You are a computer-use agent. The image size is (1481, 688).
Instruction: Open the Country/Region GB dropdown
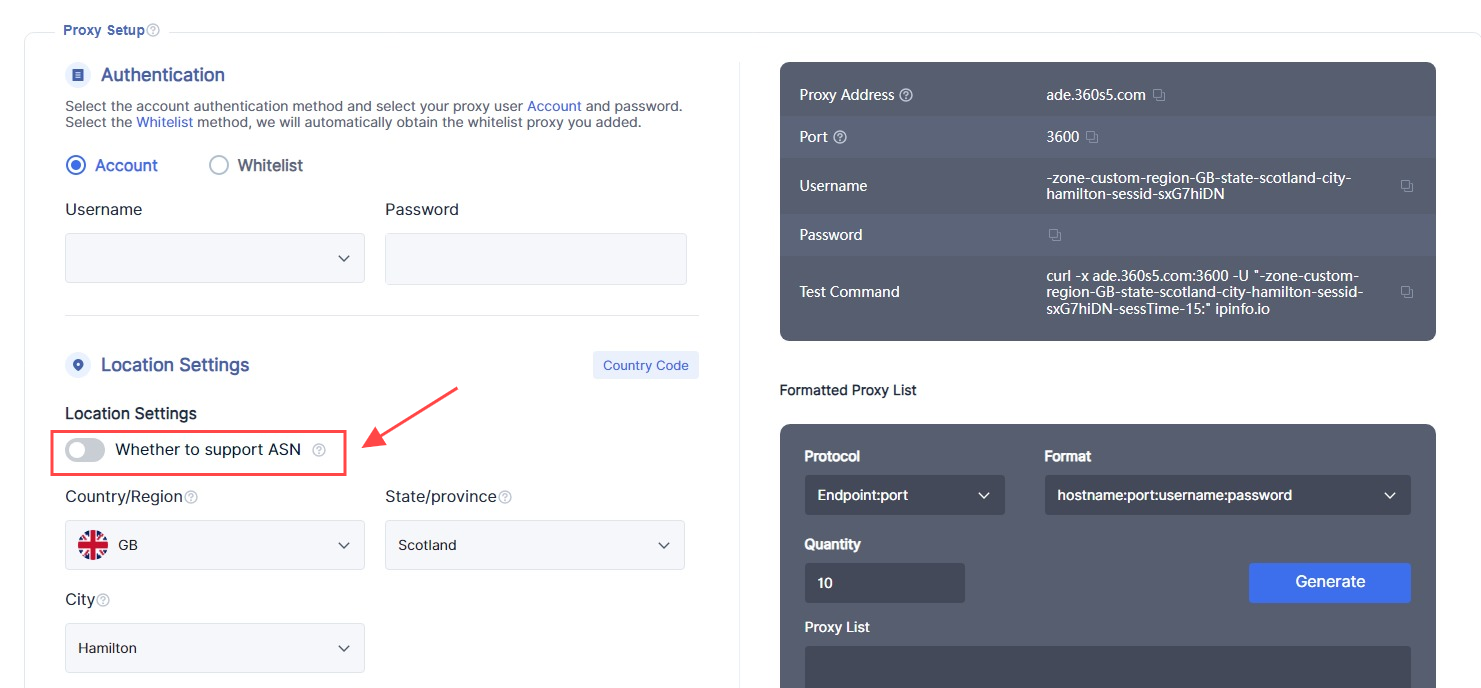[214, 545]
